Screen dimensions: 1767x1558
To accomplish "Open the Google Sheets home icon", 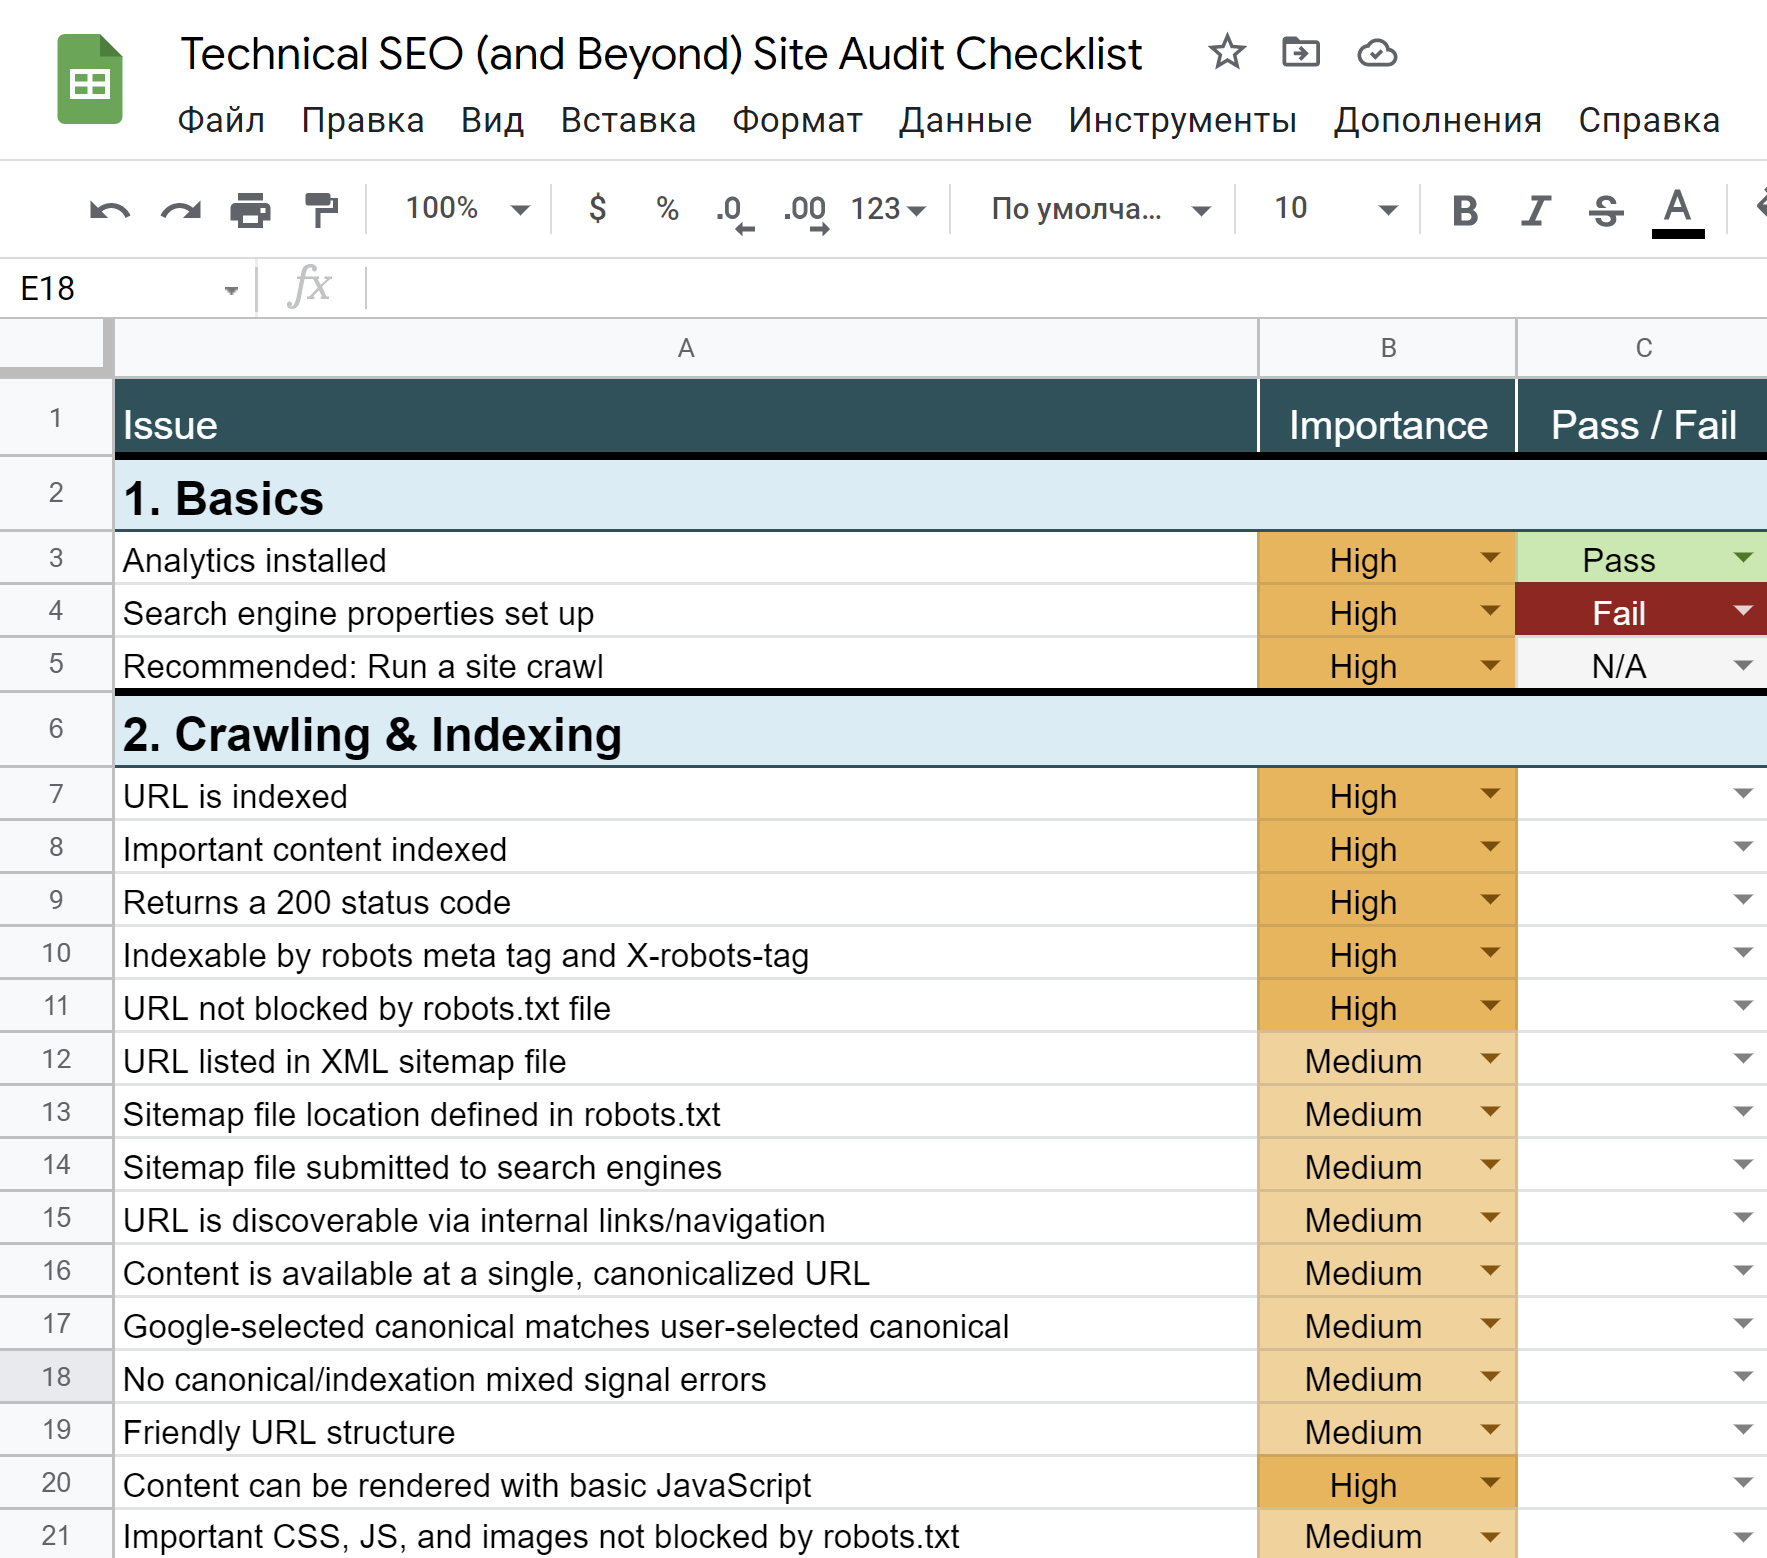I will coord(90,80).
